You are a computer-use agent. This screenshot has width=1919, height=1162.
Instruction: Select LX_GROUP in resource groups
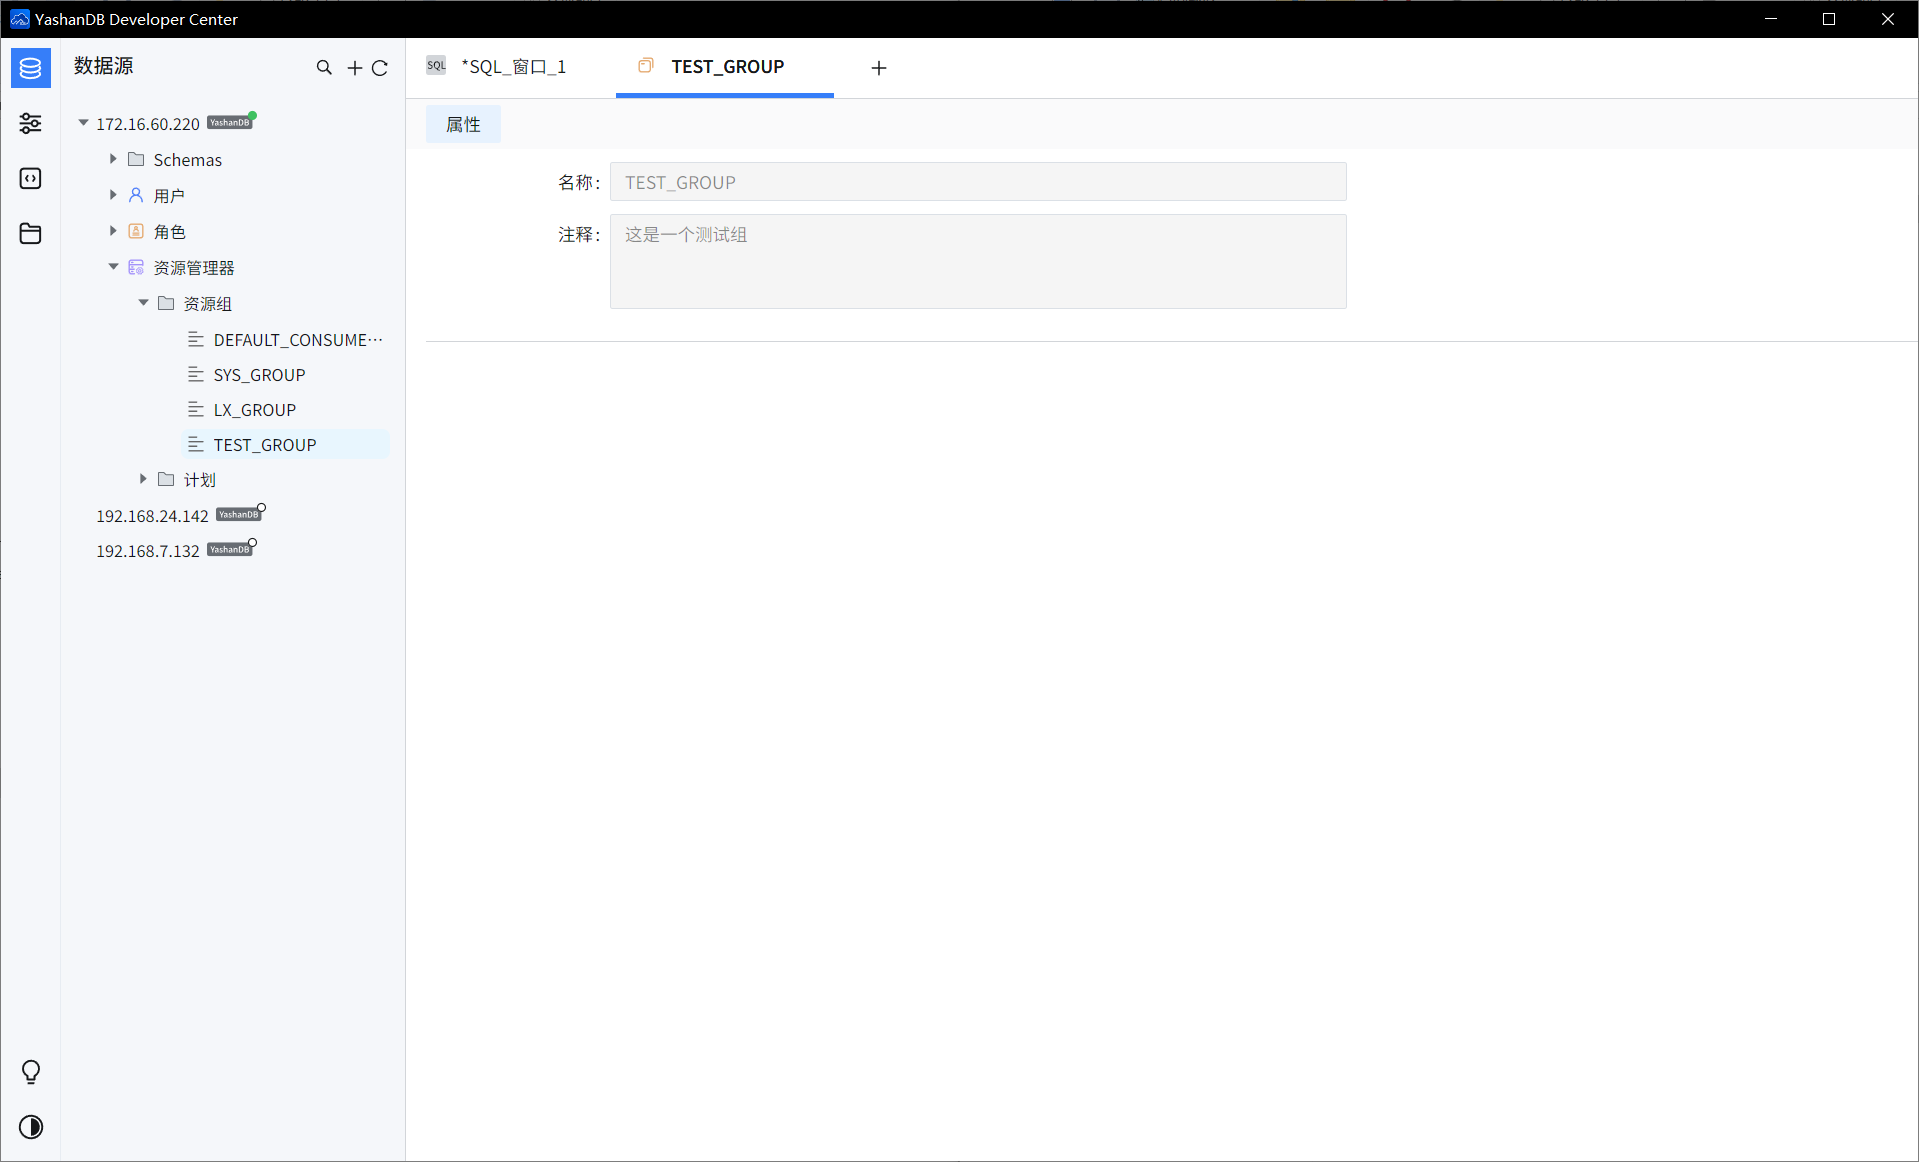click(x=254, y=410)
